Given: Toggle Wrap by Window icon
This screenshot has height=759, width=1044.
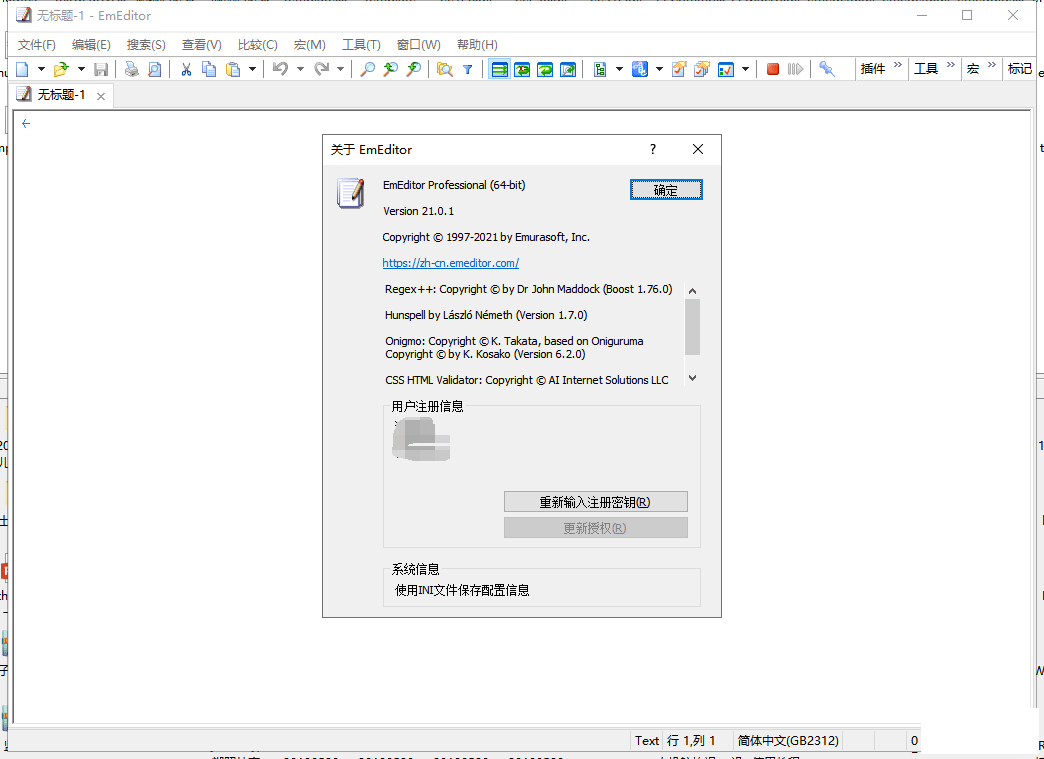Looking at the screenshot, I should [x=545, y=69].
